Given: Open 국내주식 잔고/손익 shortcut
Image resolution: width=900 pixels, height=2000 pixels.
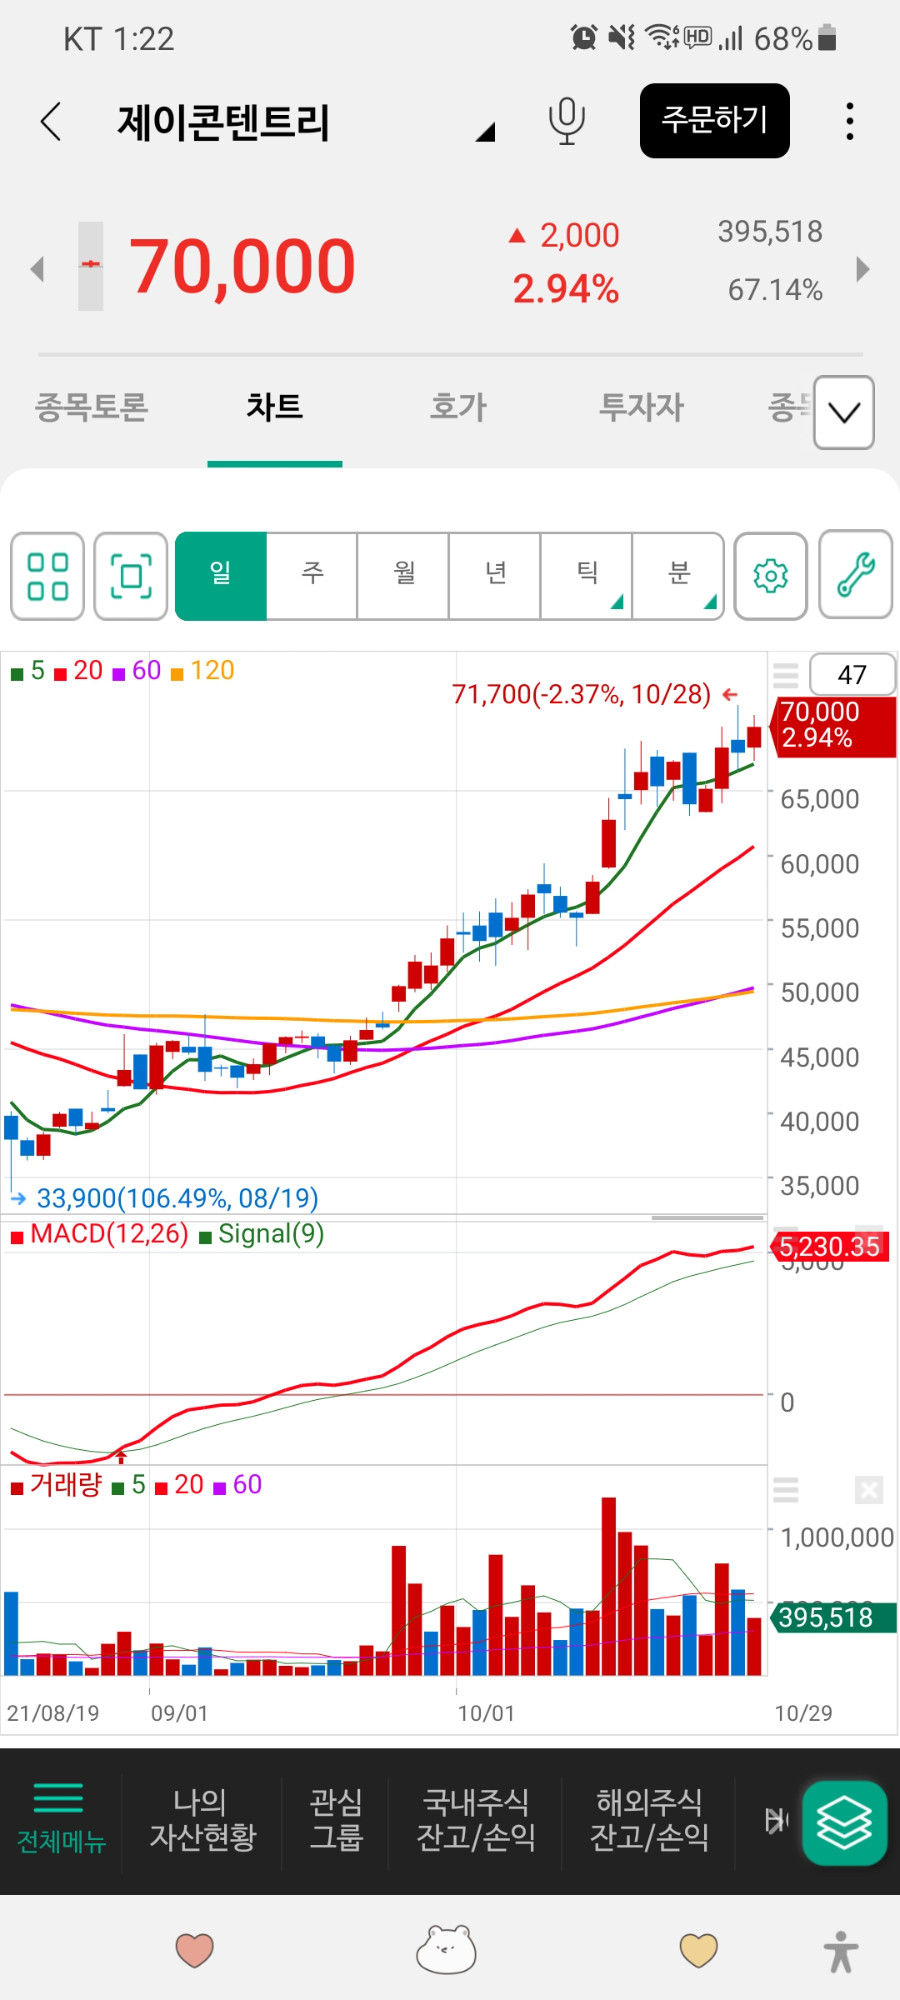Looking at the screenshot, I should tap(476, 1820).
